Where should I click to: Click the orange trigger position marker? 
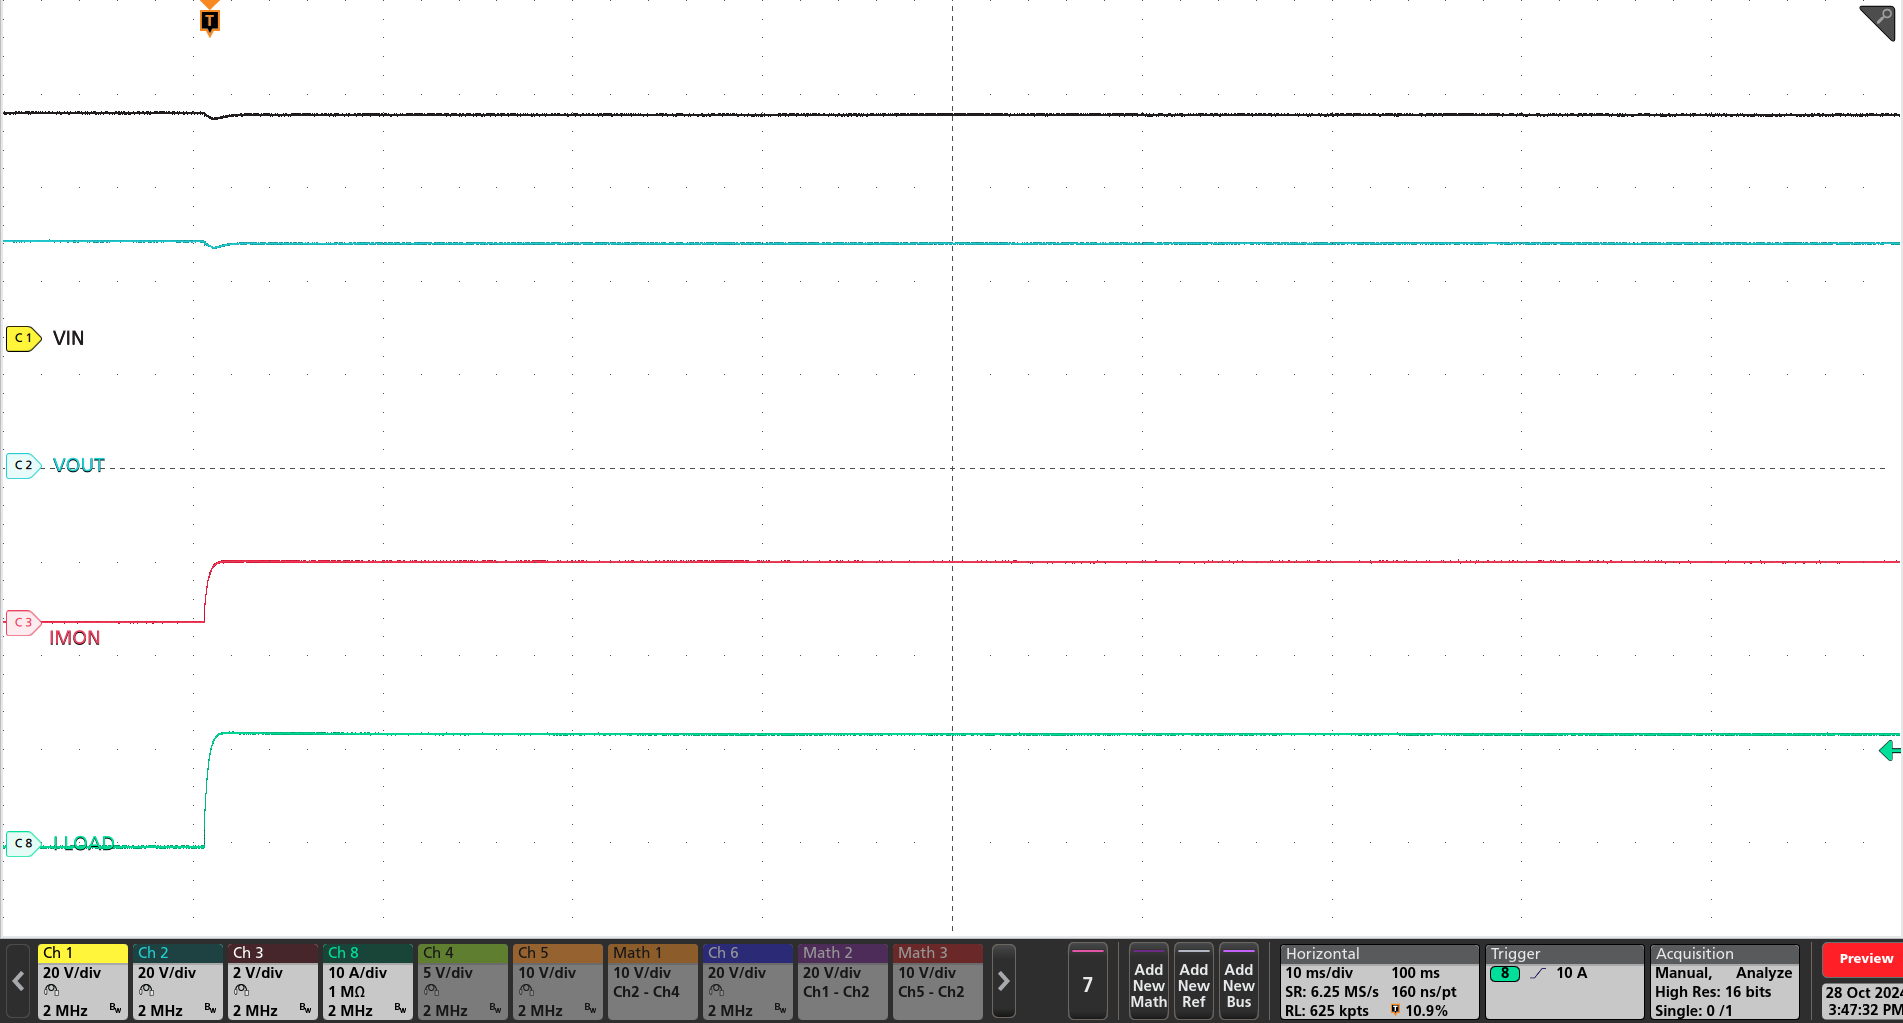[209, 19]
